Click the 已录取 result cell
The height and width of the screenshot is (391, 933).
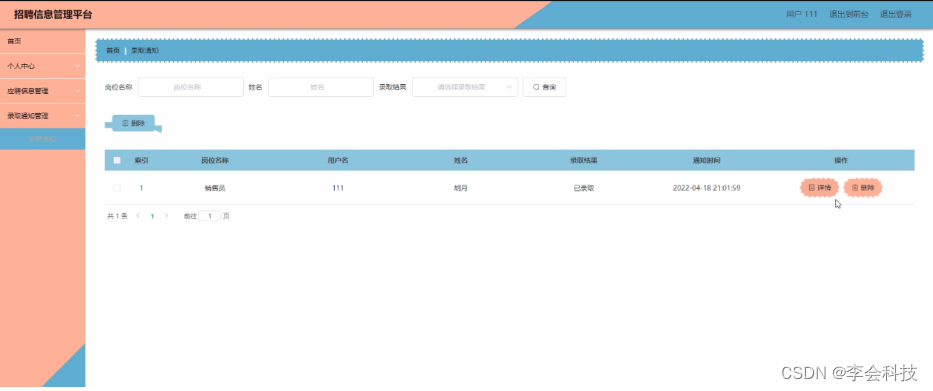pos(584,188)
